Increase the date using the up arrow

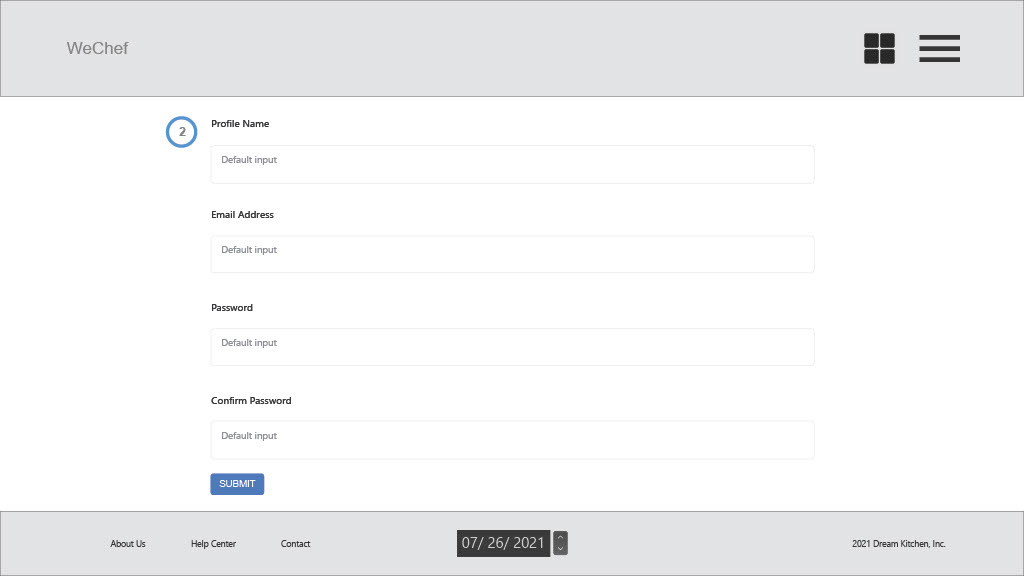[x=560, y=537]
